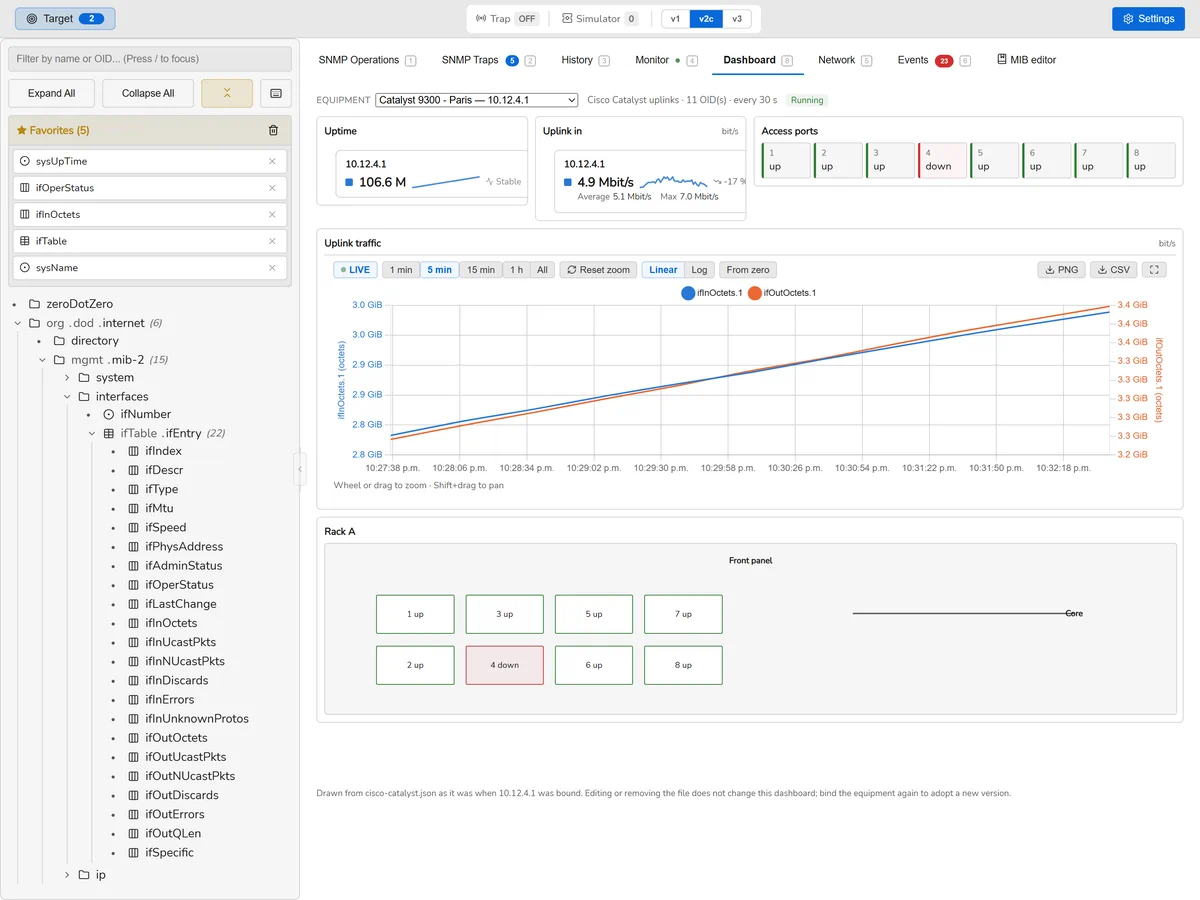1200x900 pixels.
Task: Click the directory folder icon
Action: pos(59,341)
